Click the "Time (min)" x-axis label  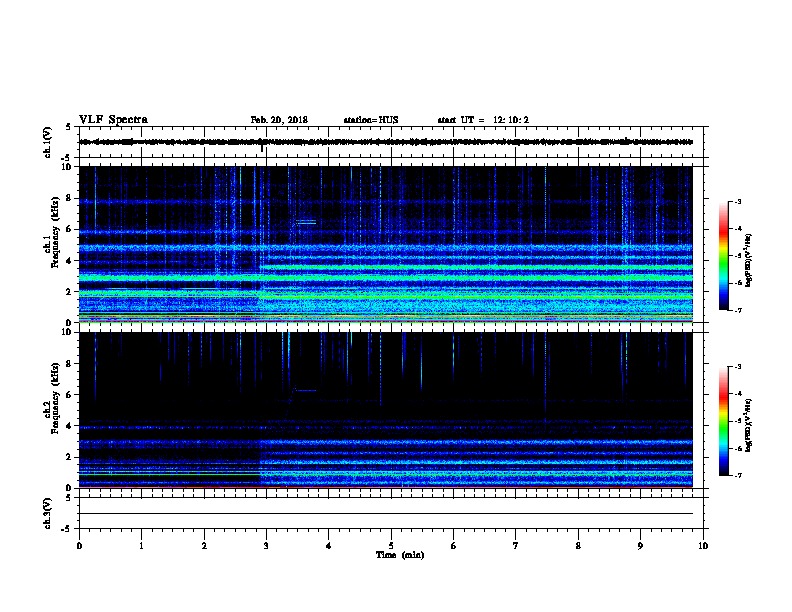coord(400,555)
